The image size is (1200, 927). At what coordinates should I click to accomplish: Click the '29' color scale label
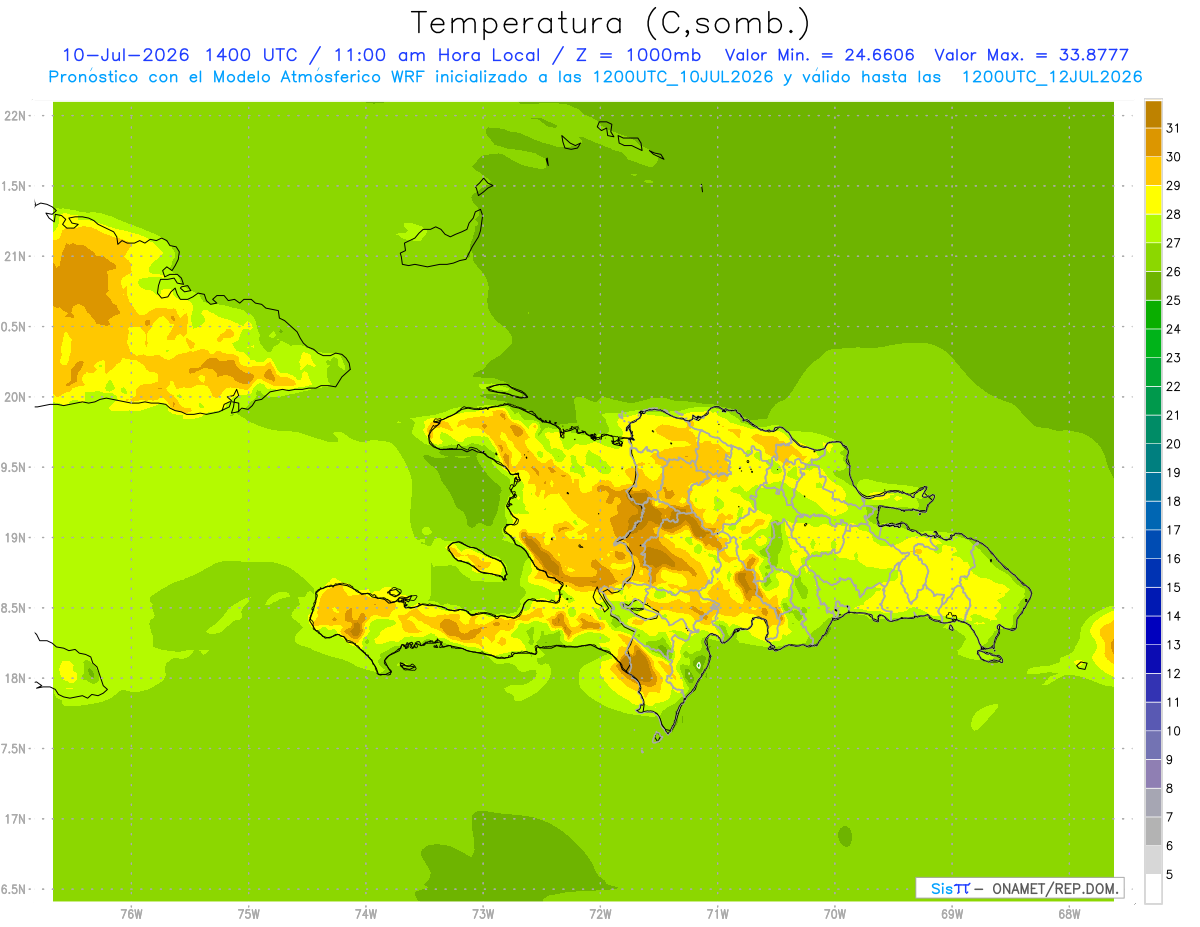1173,185
